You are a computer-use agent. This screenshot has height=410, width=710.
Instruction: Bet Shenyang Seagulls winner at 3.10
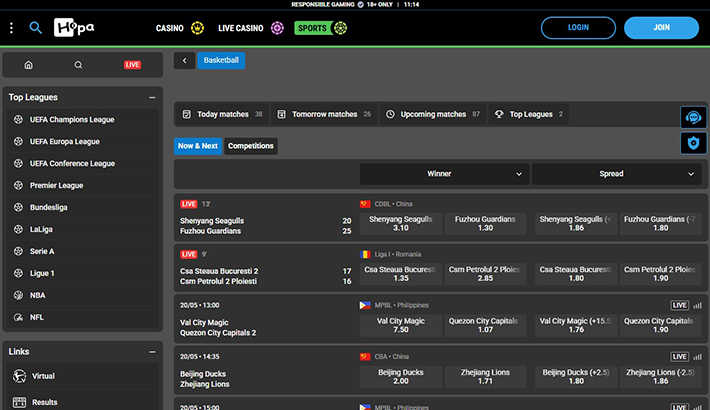pyautogui.click(x=401, y=223)
